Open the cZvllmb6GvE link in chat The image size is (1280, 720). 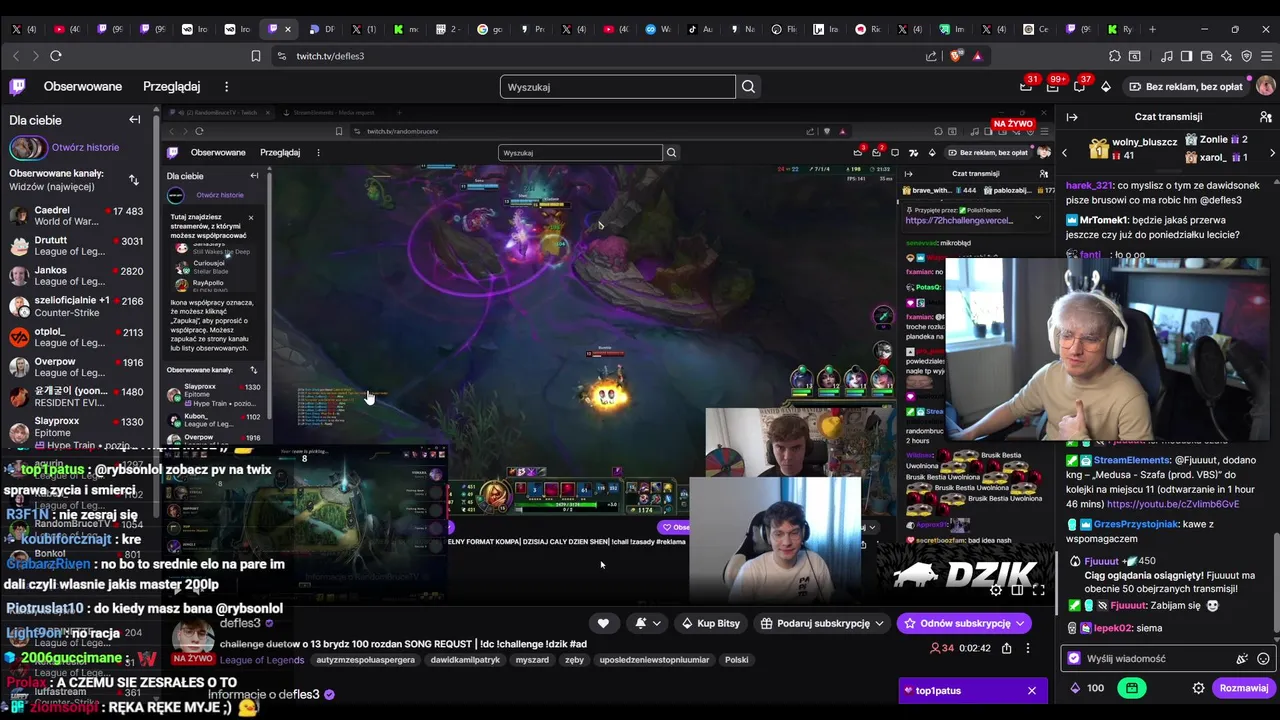click(x=1173, y=505)
